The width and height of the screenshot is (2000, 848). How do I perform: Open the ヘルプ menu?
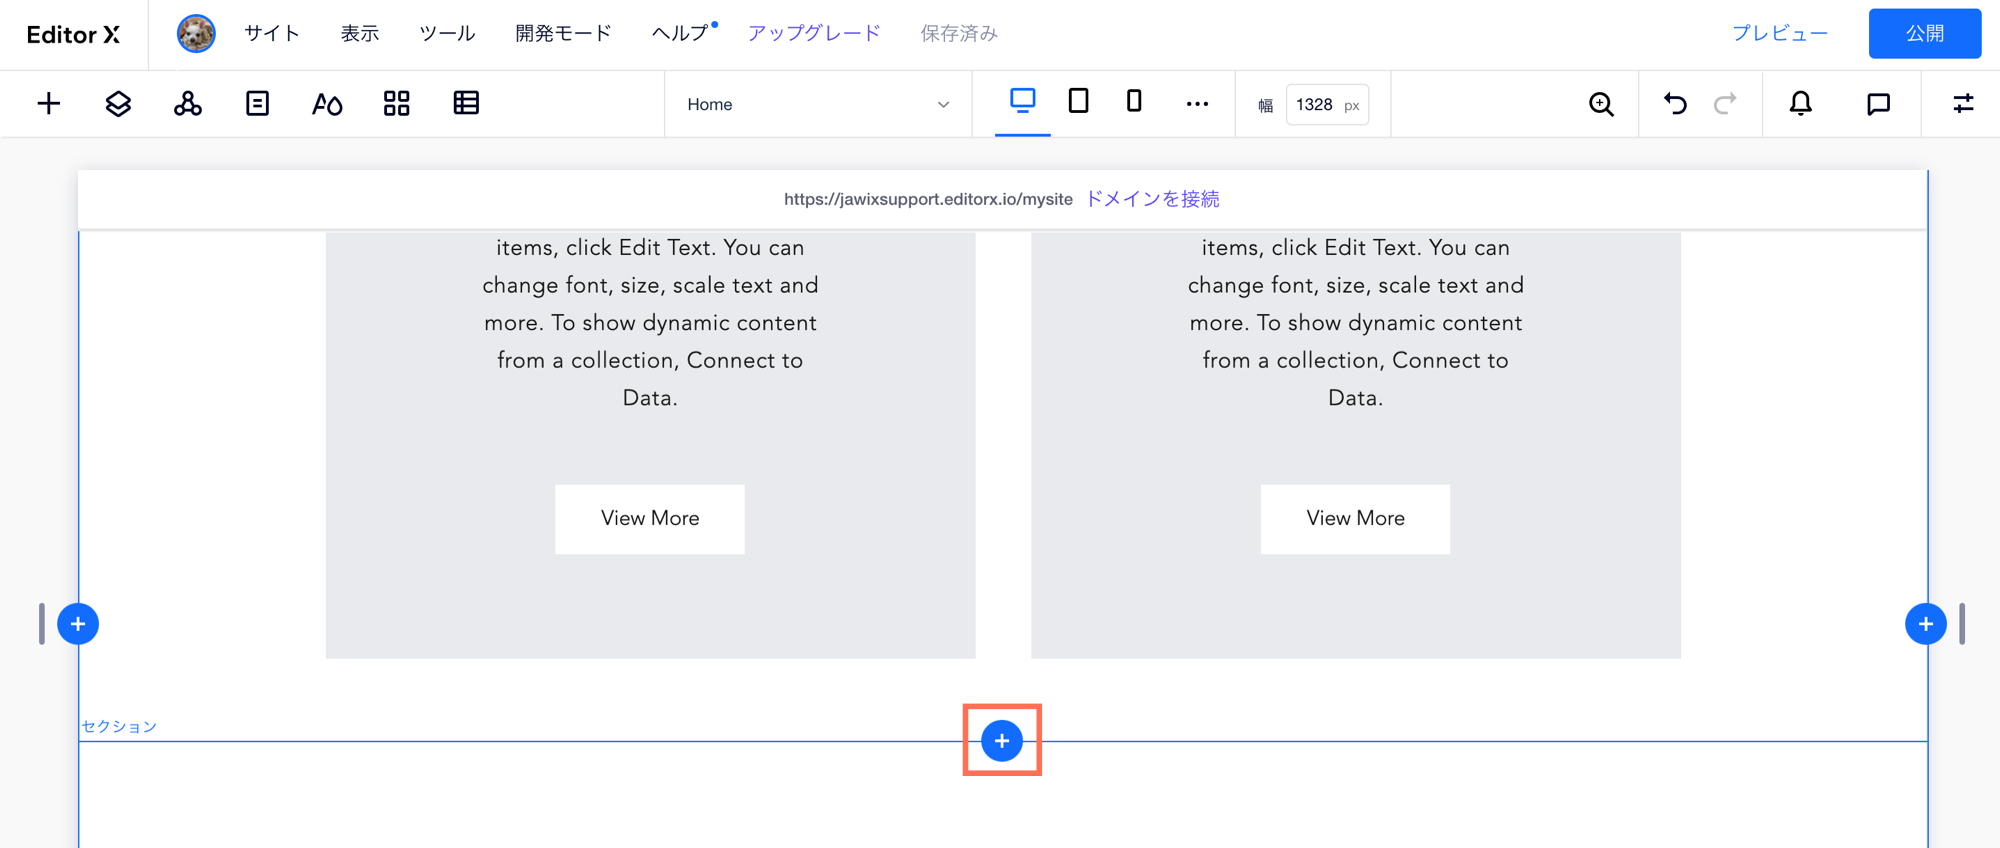coord(680,34)
